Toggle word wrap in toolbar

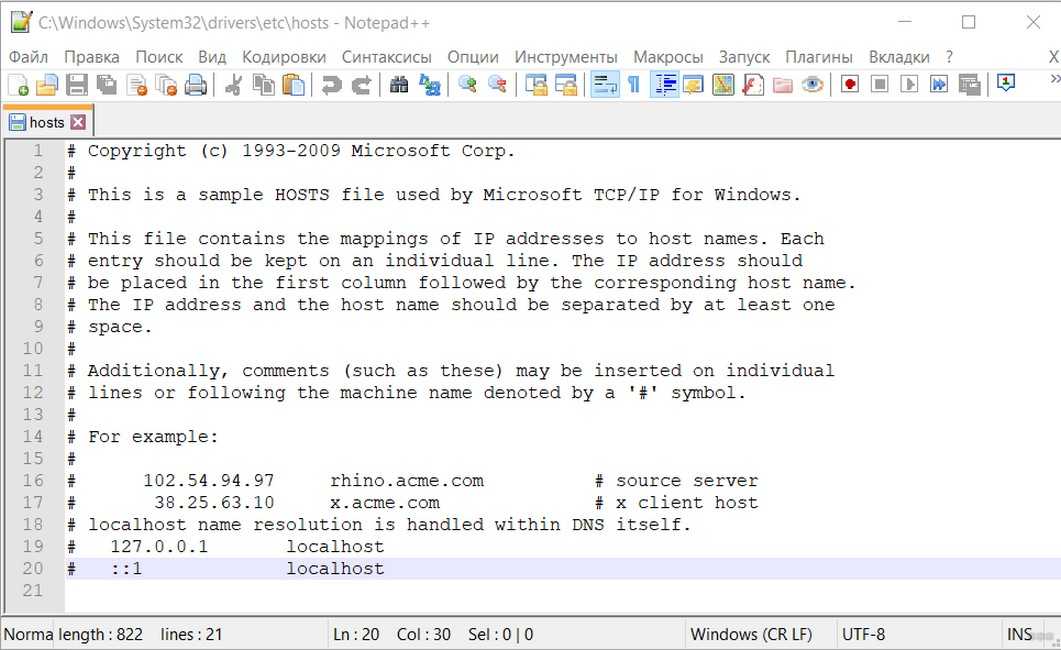click(604, 85)
